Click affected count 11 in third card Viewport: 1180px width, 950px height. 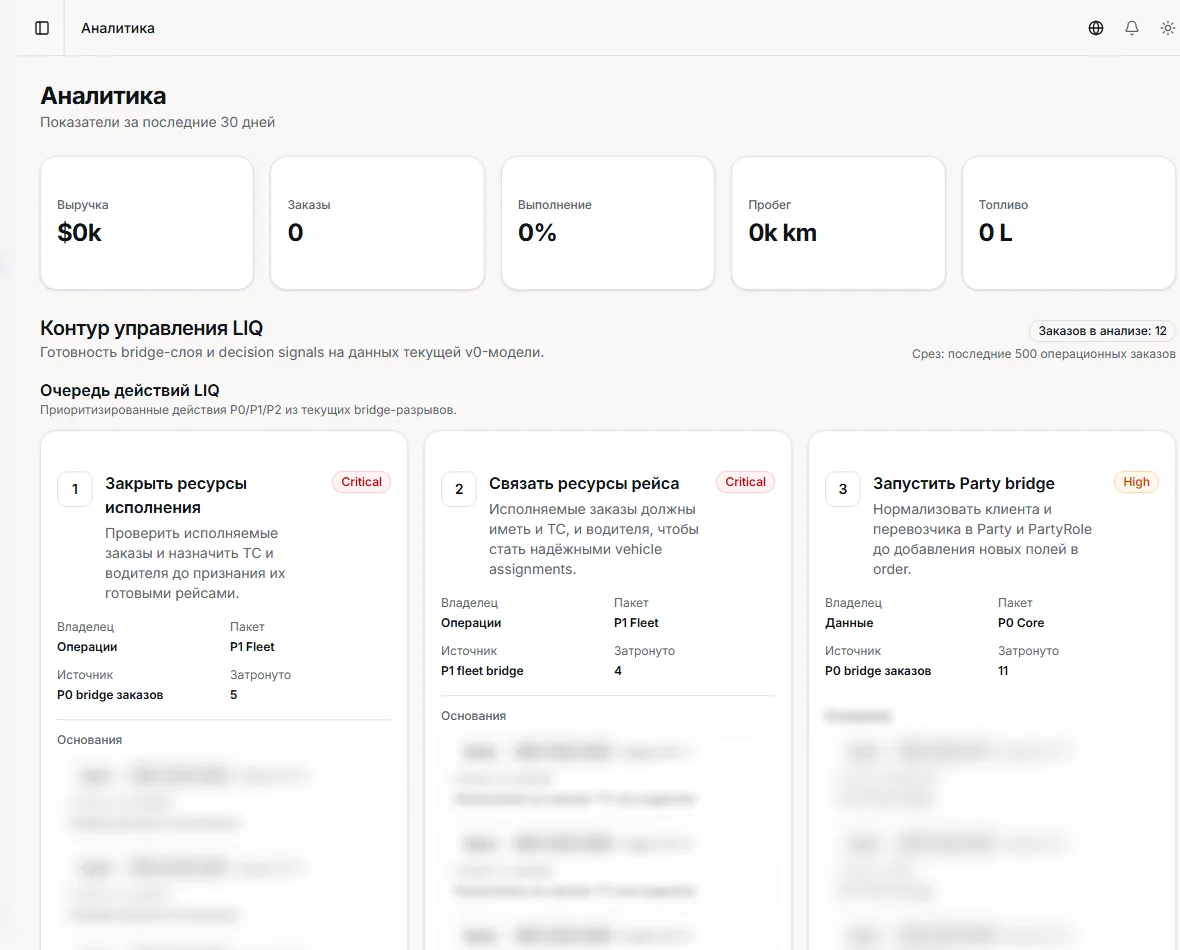click(x=1002, y=671)
